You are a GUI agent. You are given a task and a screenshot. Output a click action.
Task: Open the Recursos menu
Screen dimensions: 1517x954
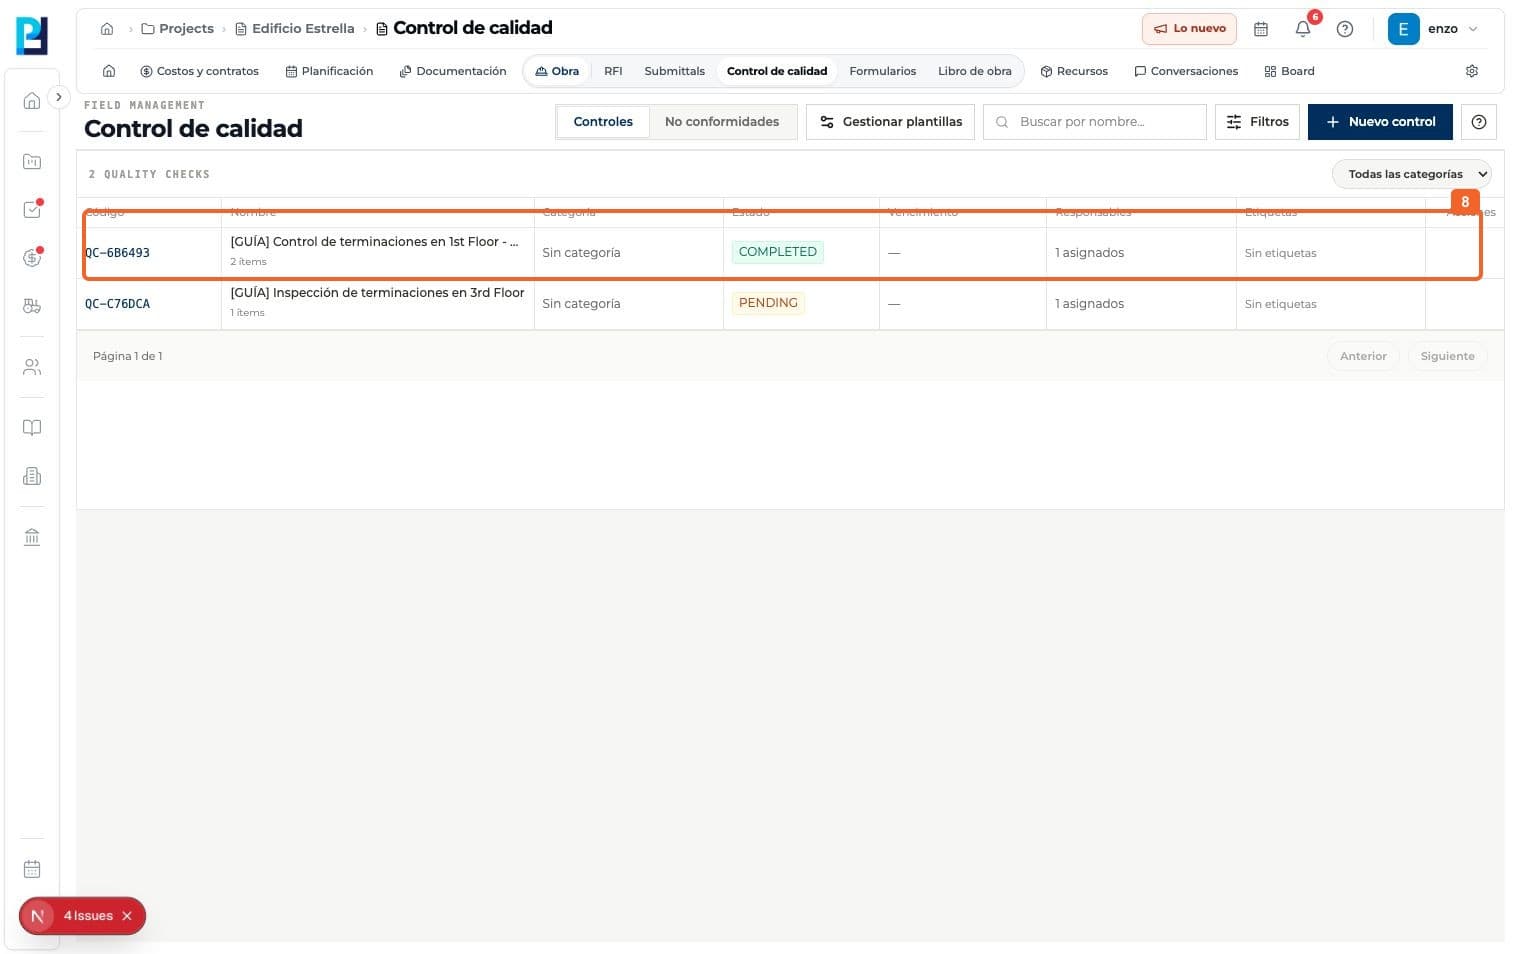pyautogui.click(x=1074, y=71)
